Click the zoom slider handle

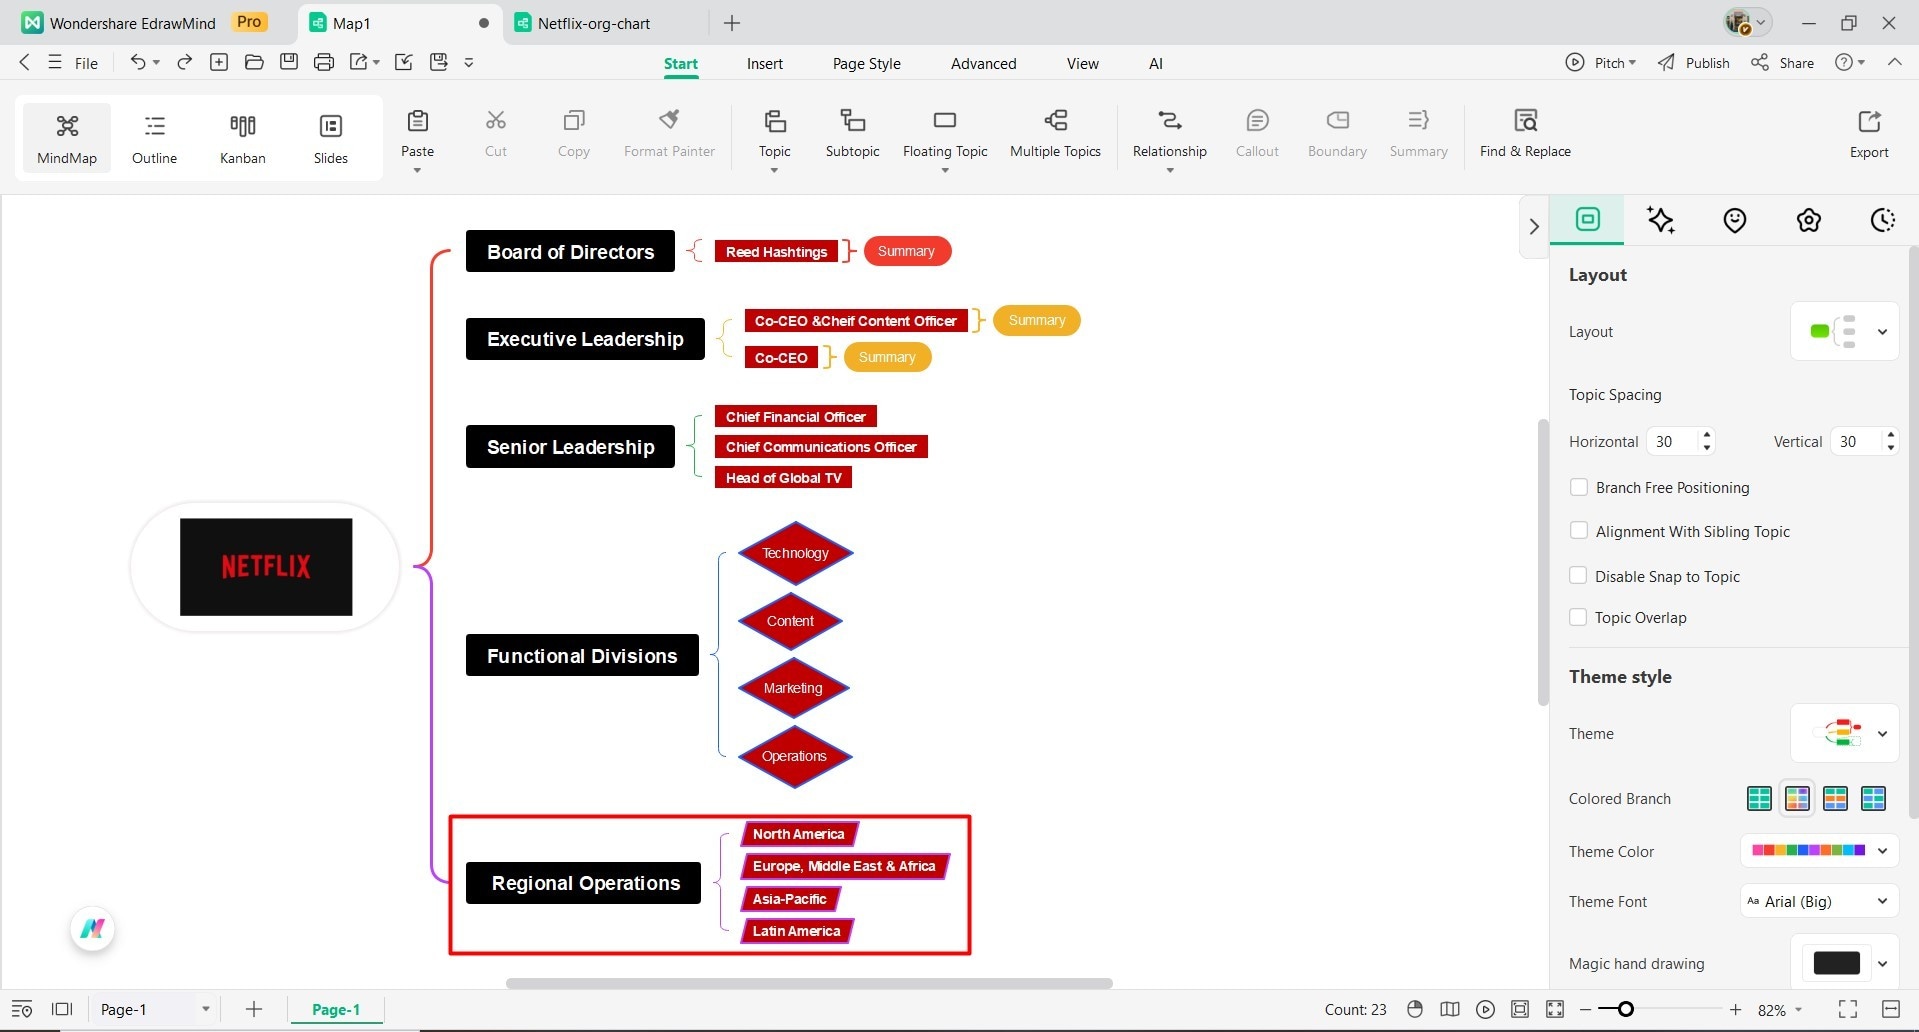1626,1010
